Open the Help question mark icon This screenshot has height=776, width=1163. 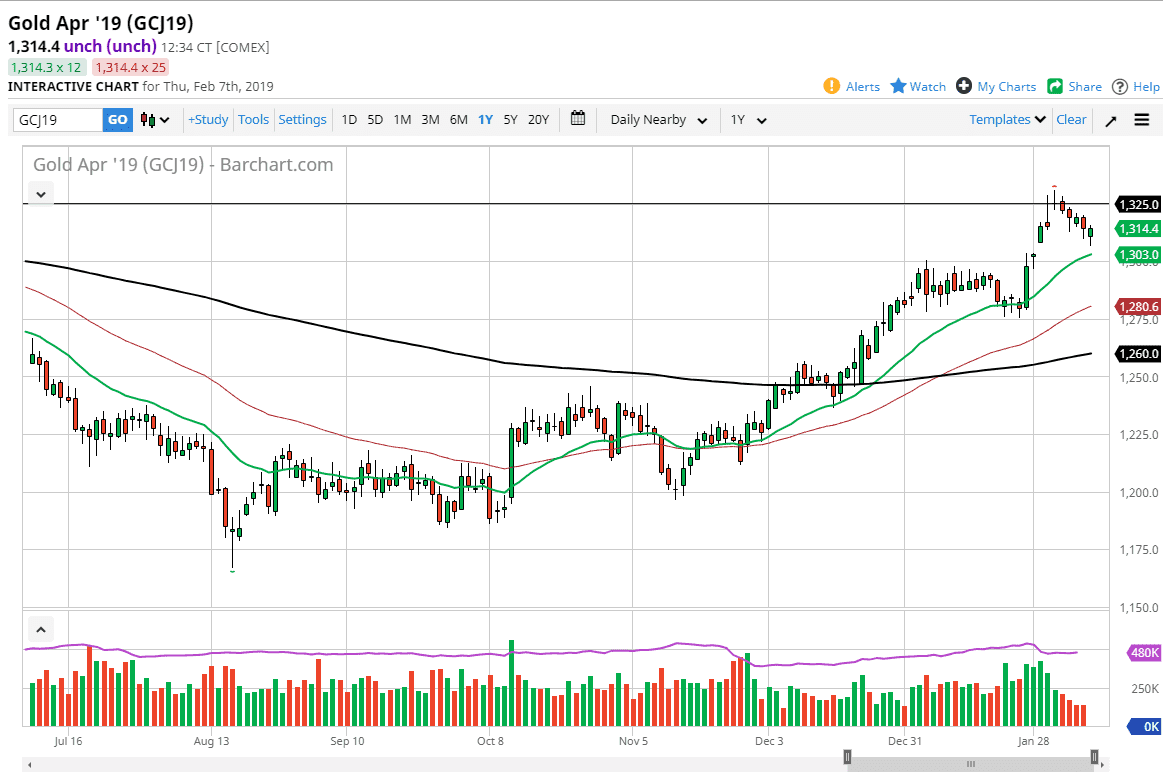click(1120, 86)
